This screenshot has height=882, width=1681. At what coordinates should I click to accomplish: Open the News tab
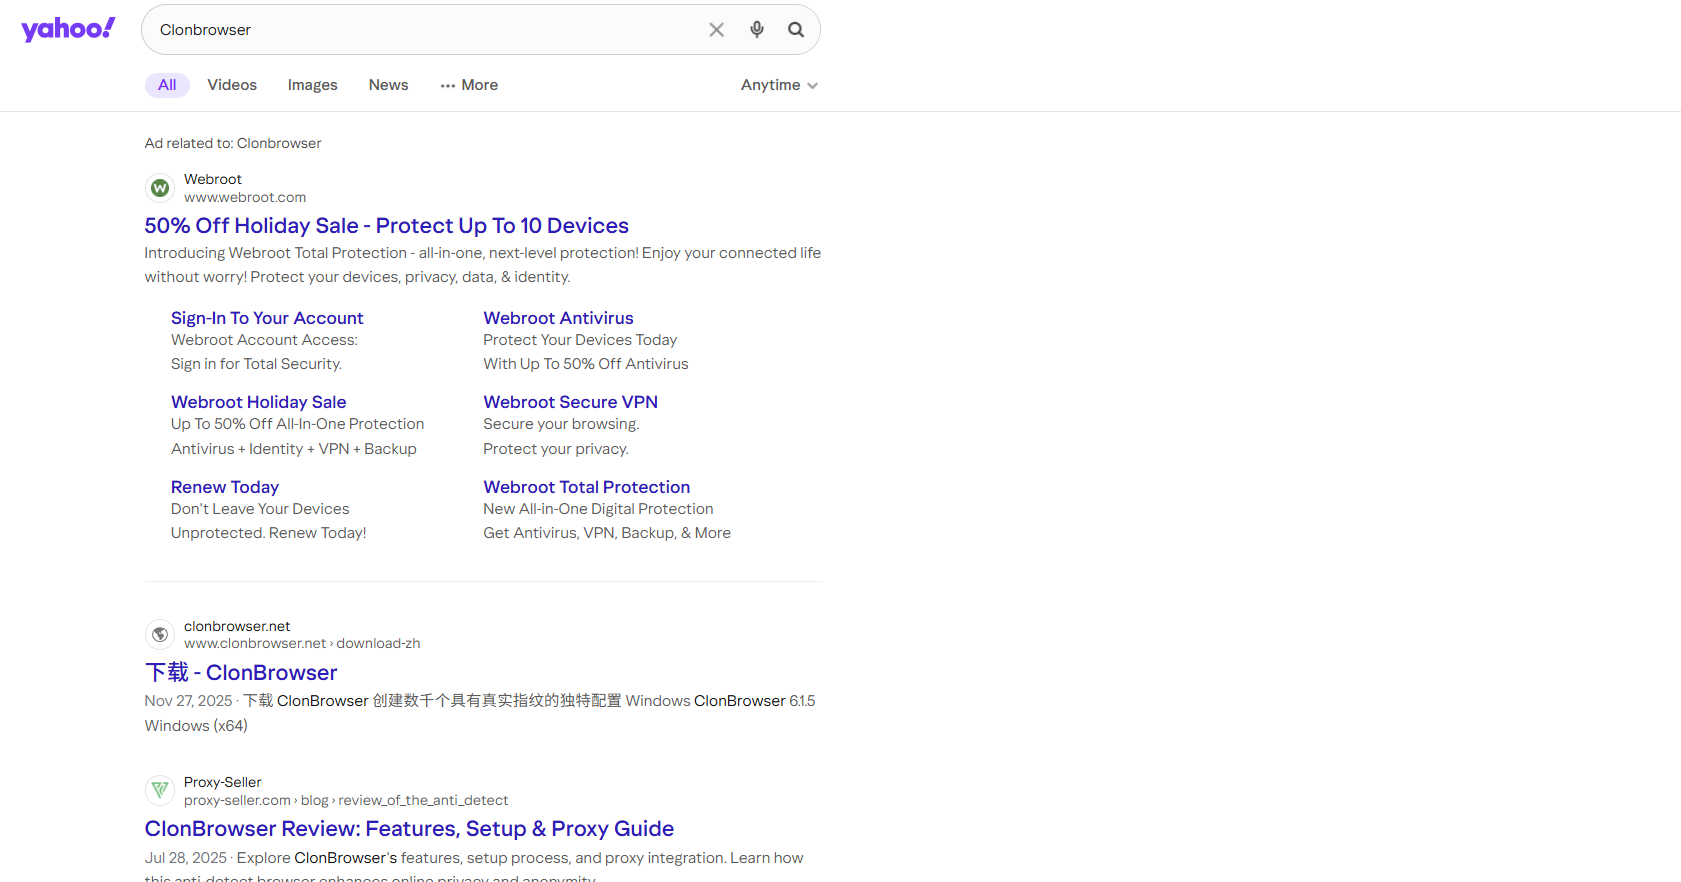[389, 85]
